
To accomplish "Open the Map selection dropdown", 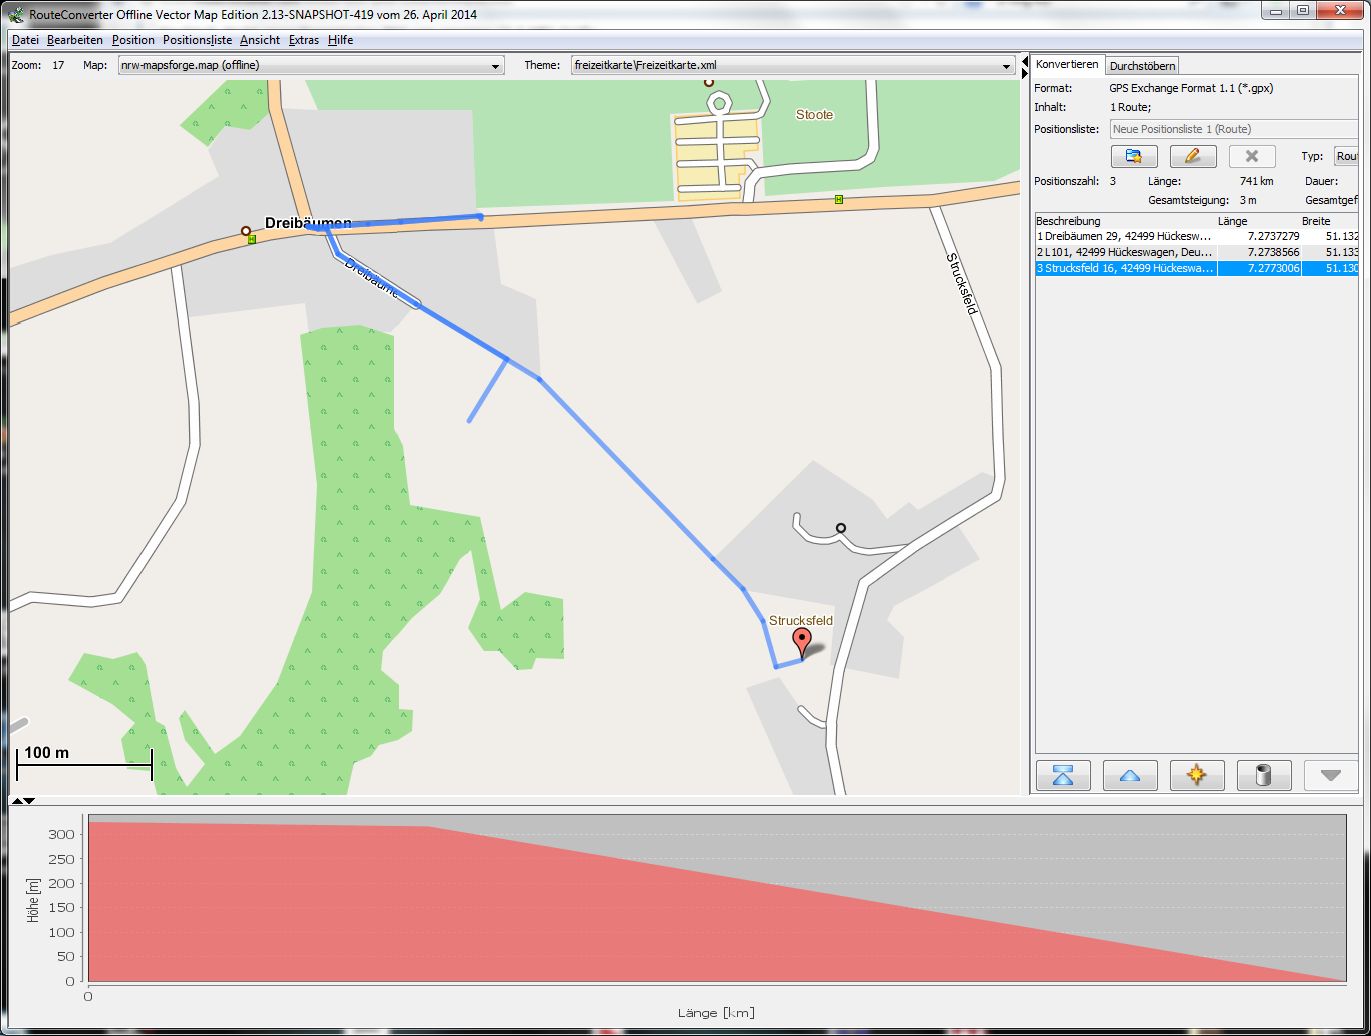I will (x=310, y=66).
